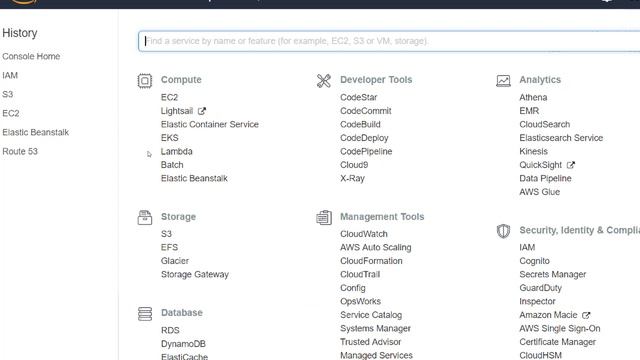Screen dimensions: 640x360
Task: Open S3 under Storage
Action: point(166,234)
